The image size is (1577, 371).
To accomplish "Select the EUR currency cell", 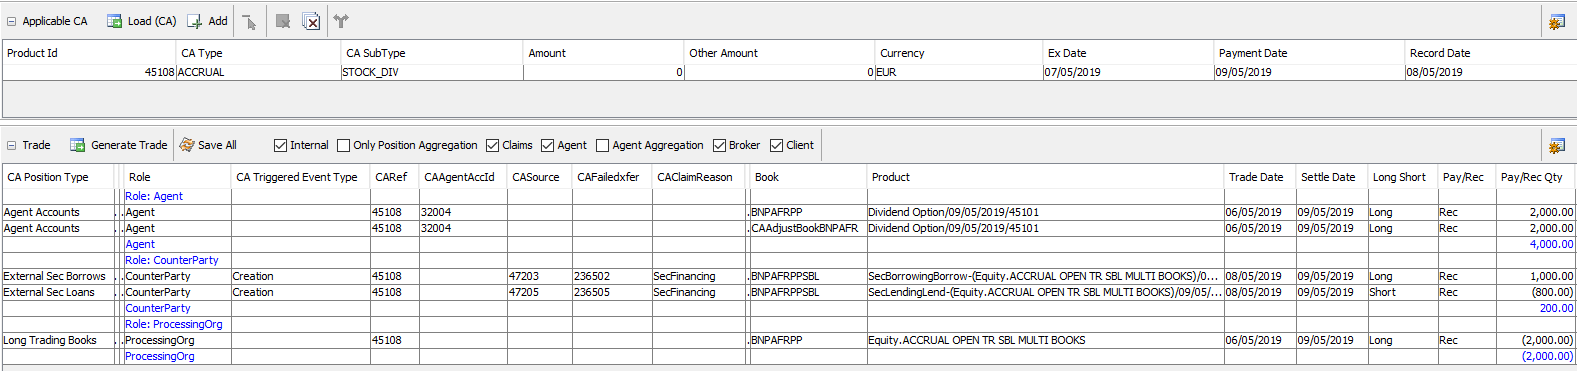I will pos(959,73).
